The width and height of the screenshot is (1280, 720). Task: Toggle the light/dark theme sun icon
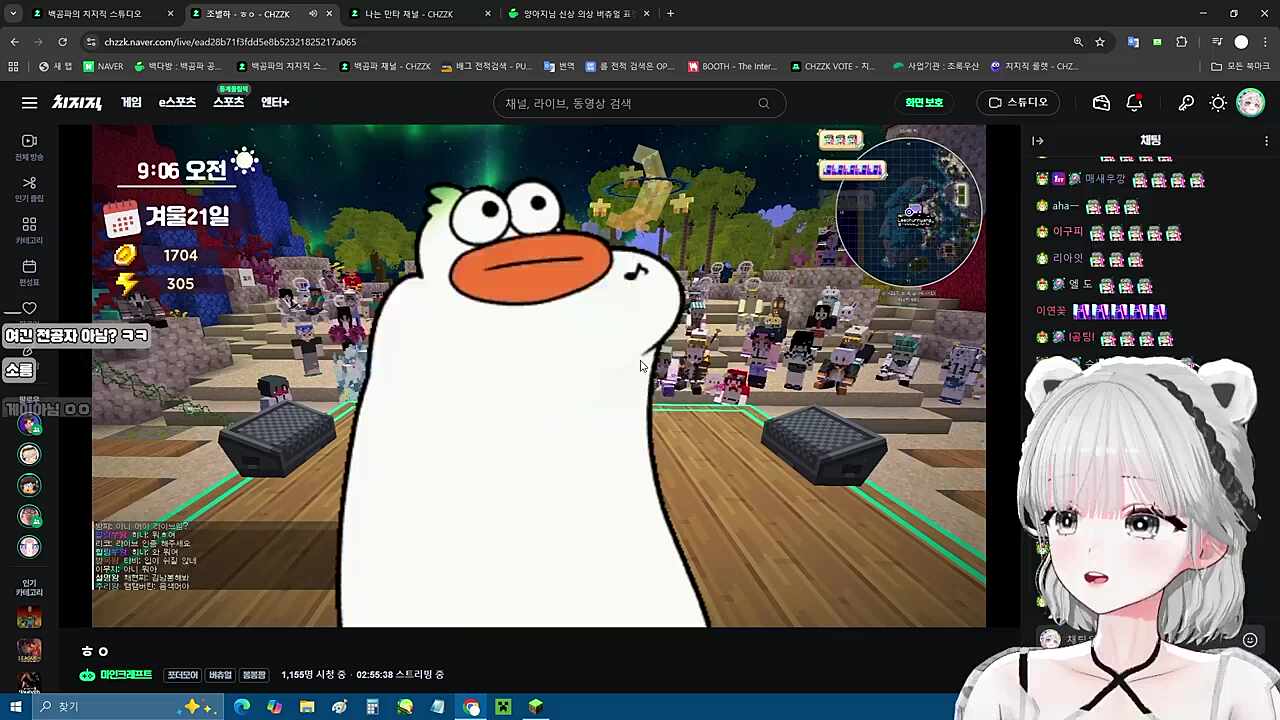point(1218,103)
